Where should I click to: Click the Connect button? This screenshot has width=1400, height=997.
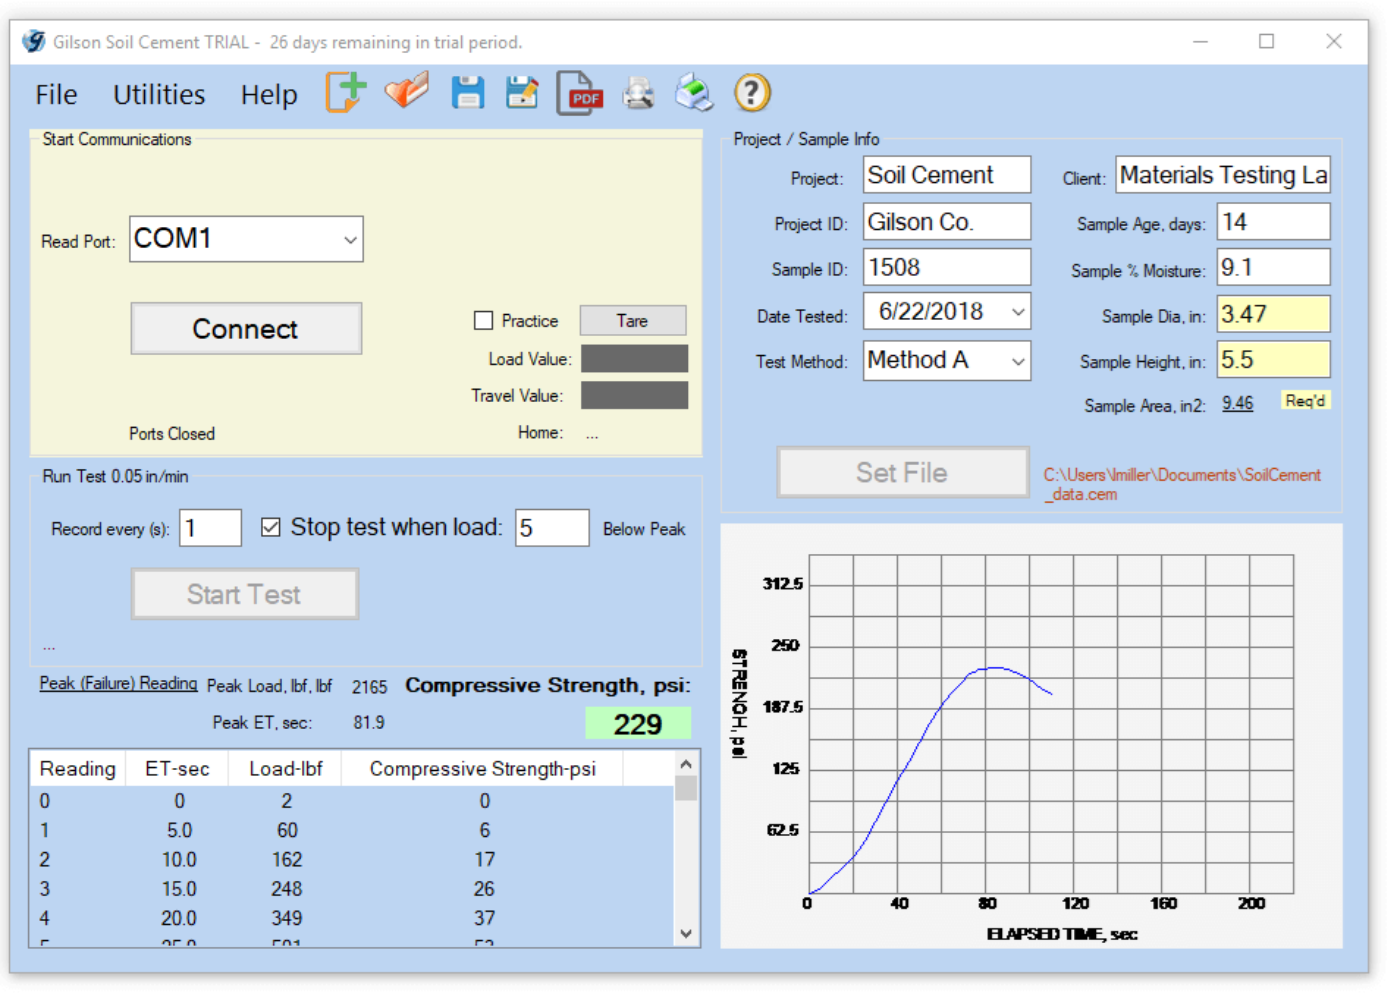tap(246, 328)
